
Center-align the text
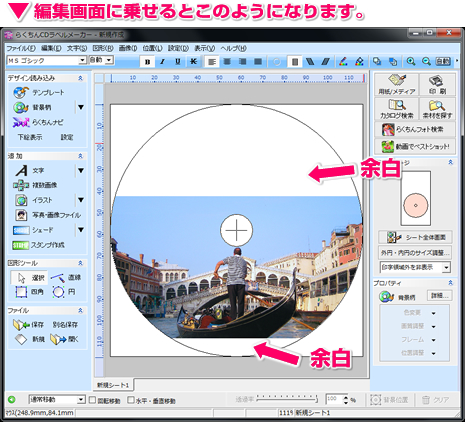tap(227, 62)
